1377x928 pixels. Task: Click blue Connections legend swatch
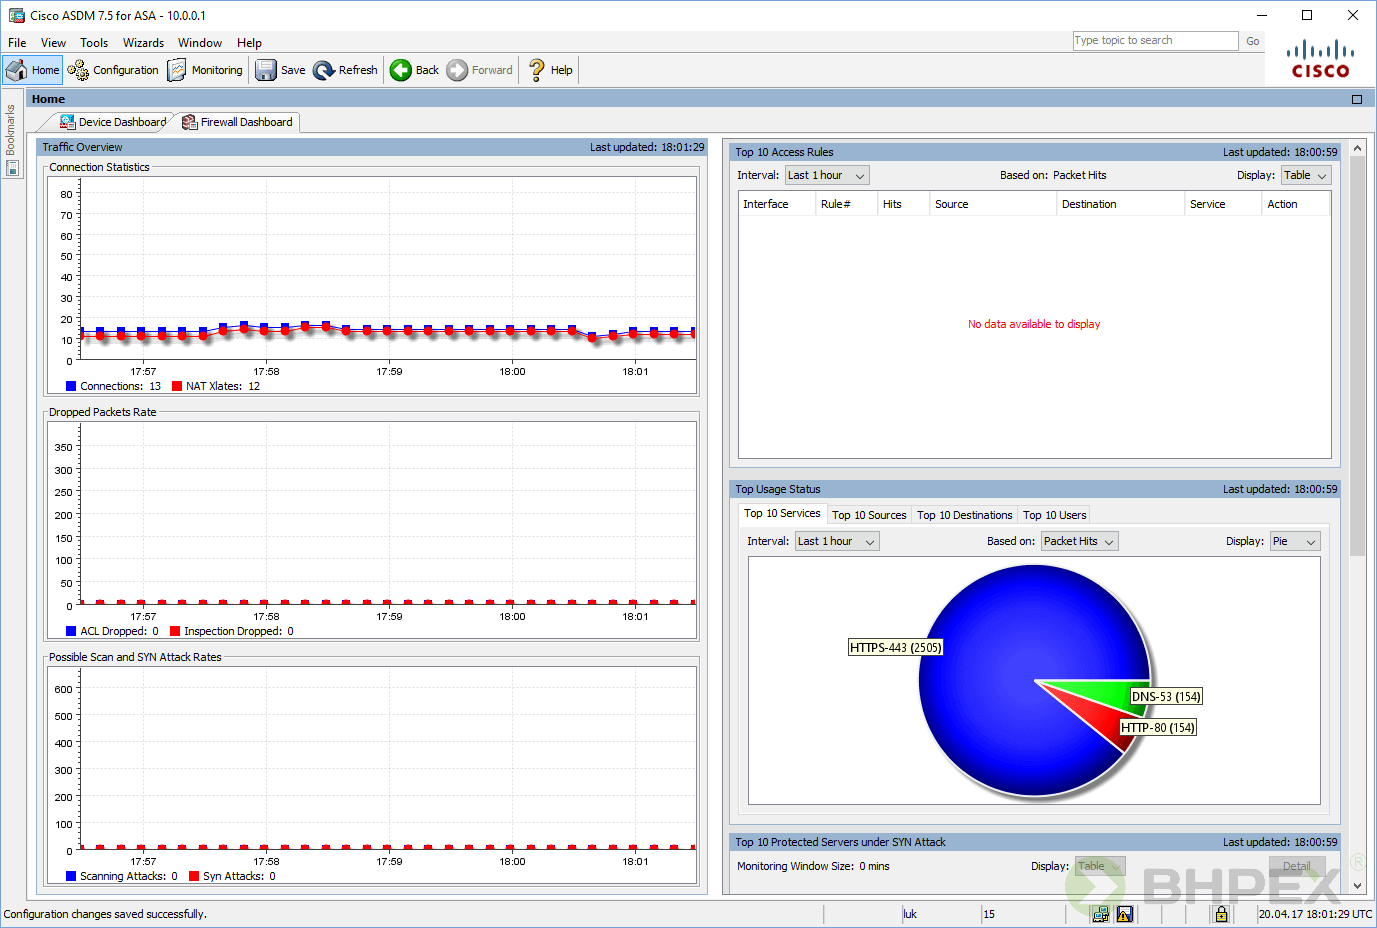coord(71,386)
